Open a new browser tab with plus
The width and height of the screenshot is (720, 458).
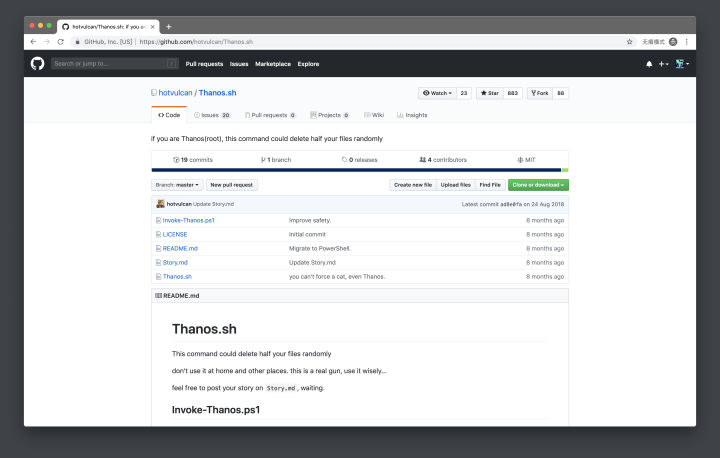point(169,27)
